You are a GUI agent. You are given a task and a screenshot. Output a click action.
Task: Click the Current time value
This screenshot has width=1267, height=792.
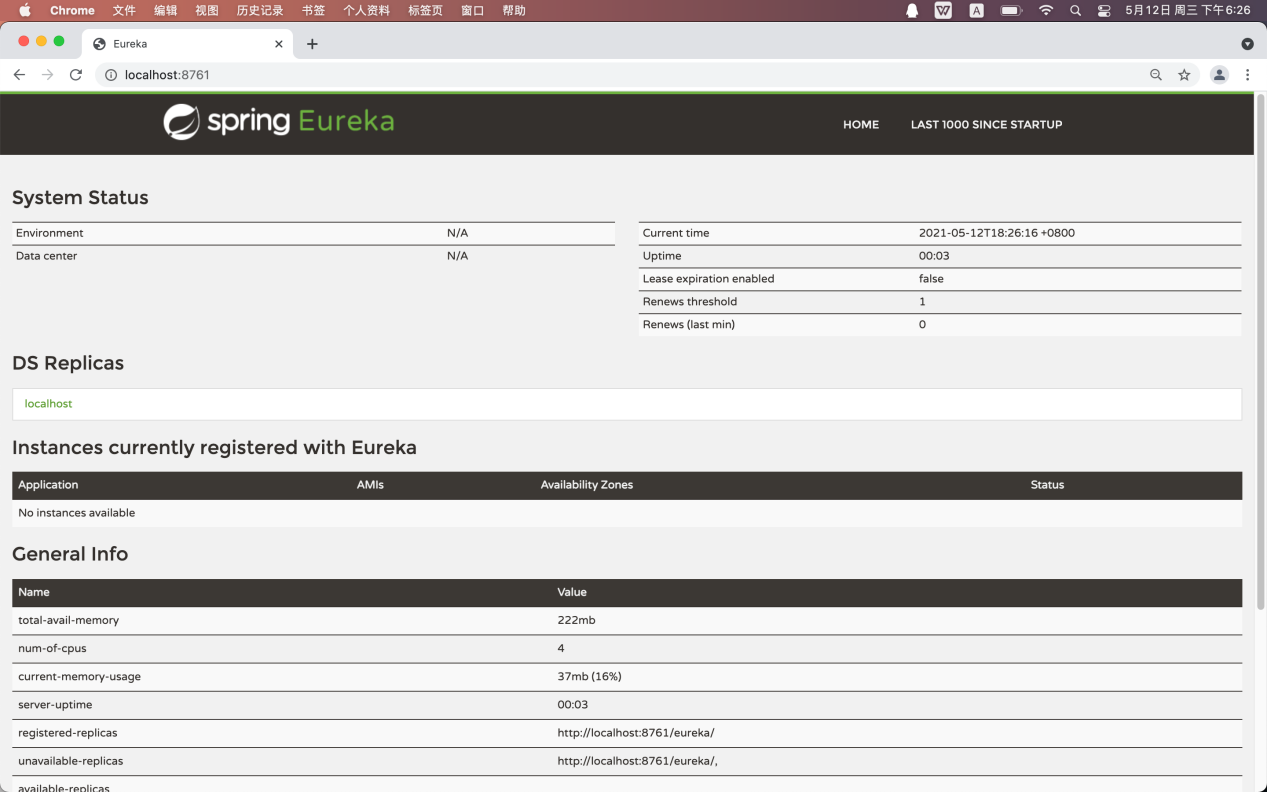[997, 233]
